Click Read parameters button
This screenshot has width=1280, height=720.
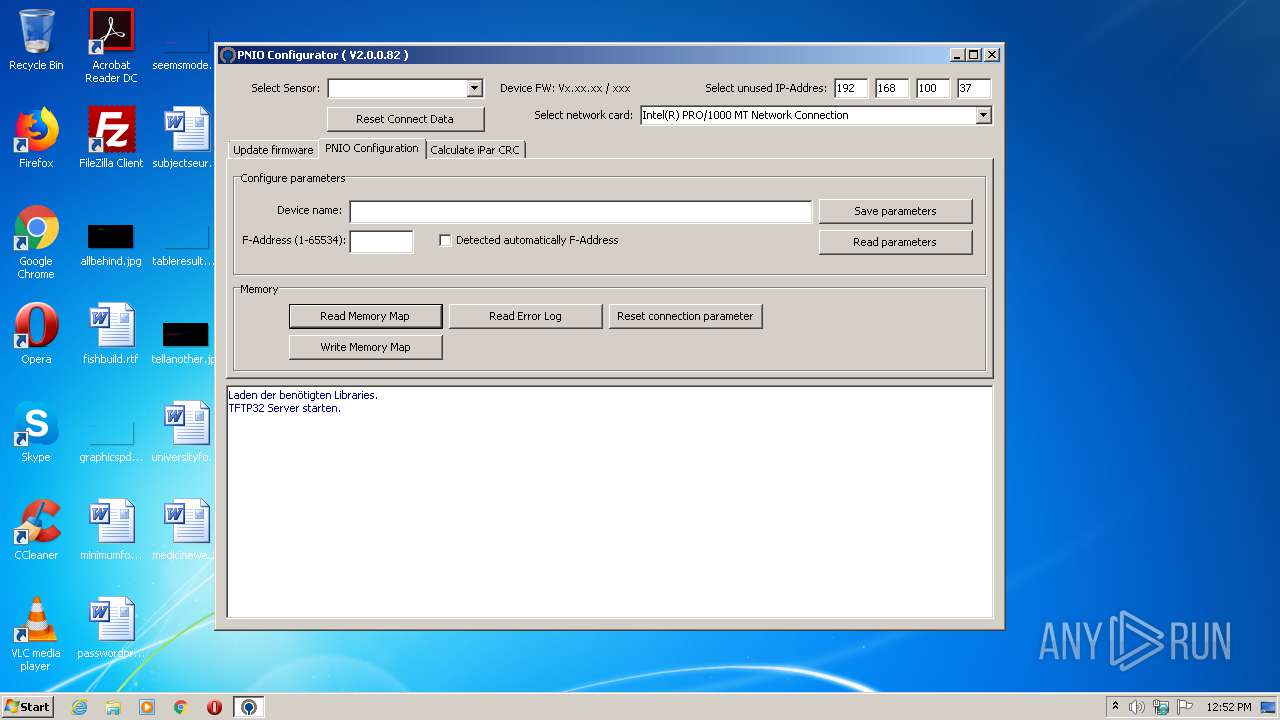895,242
